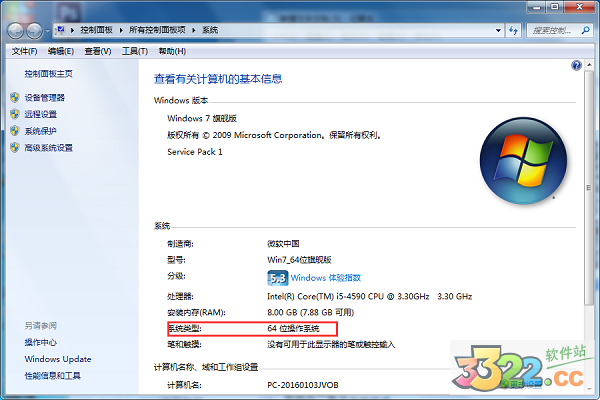This screenshot has width=600, height=400.
Task: Click the shield icon beside 远程设置
Action: [x=15, y=114]
